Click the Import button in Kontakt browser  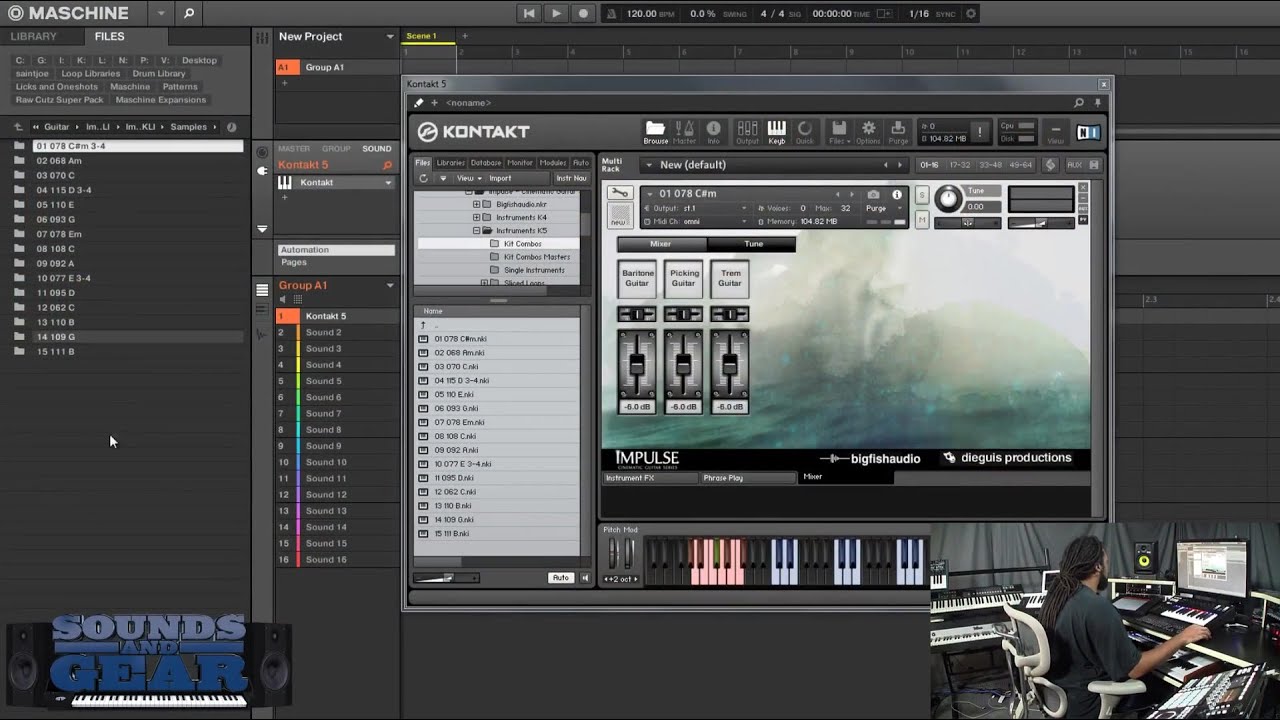[500, 178]
